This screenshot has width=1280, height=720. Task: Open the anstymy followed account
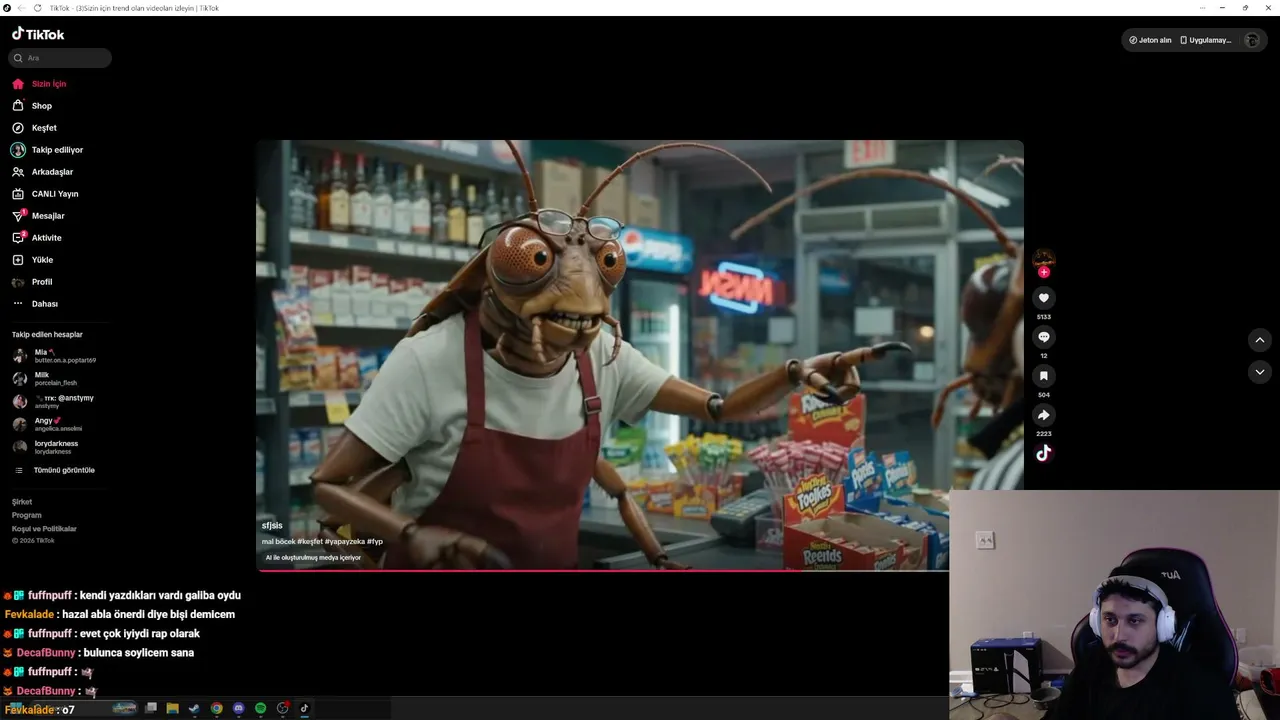coord(54,401)
